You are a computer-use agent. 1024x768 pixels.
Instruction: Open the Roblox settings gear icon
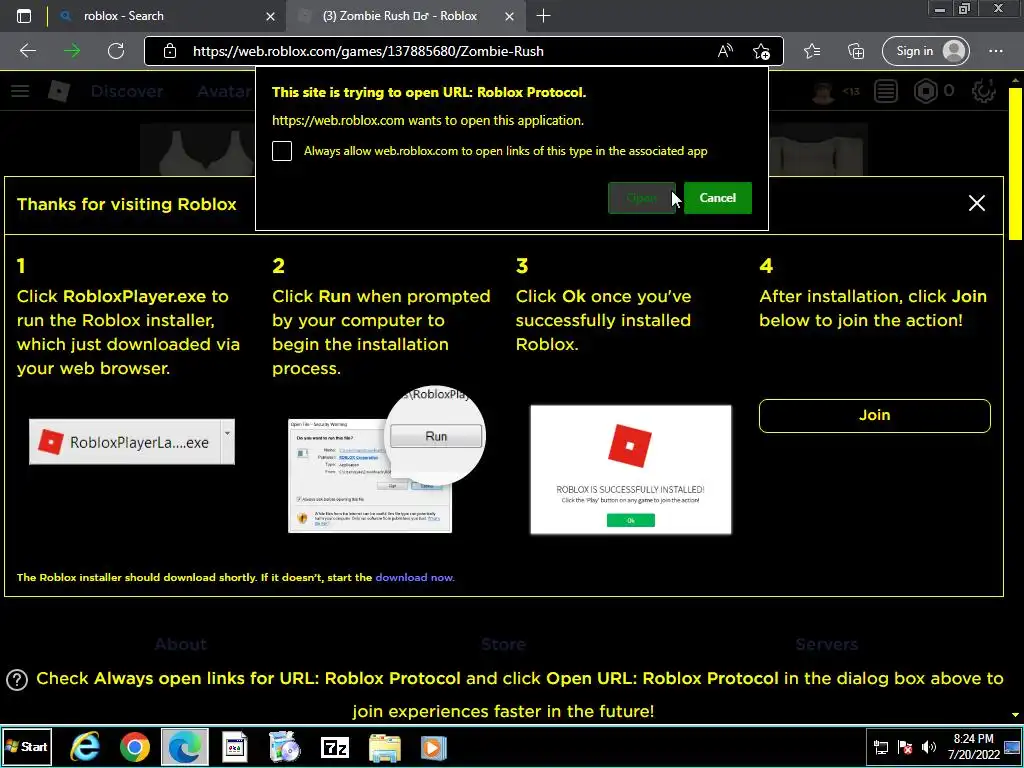(x=984, y=91)
